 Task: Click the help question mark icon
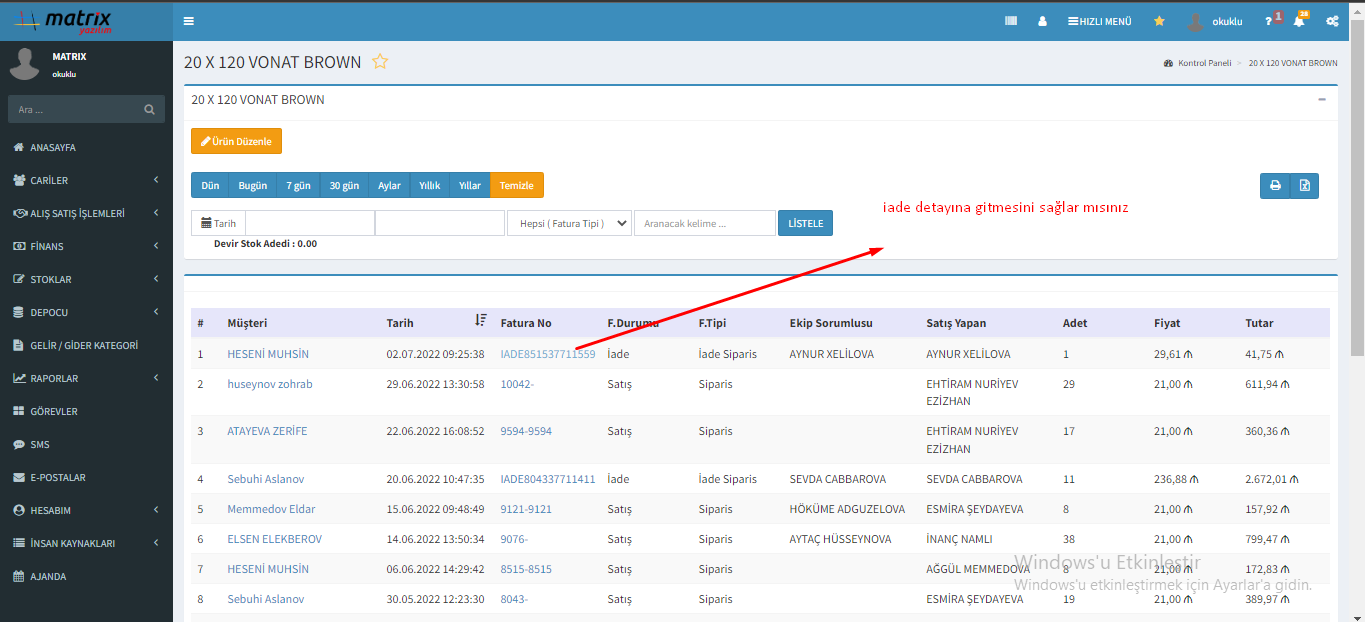click(x=1269, y=21)
